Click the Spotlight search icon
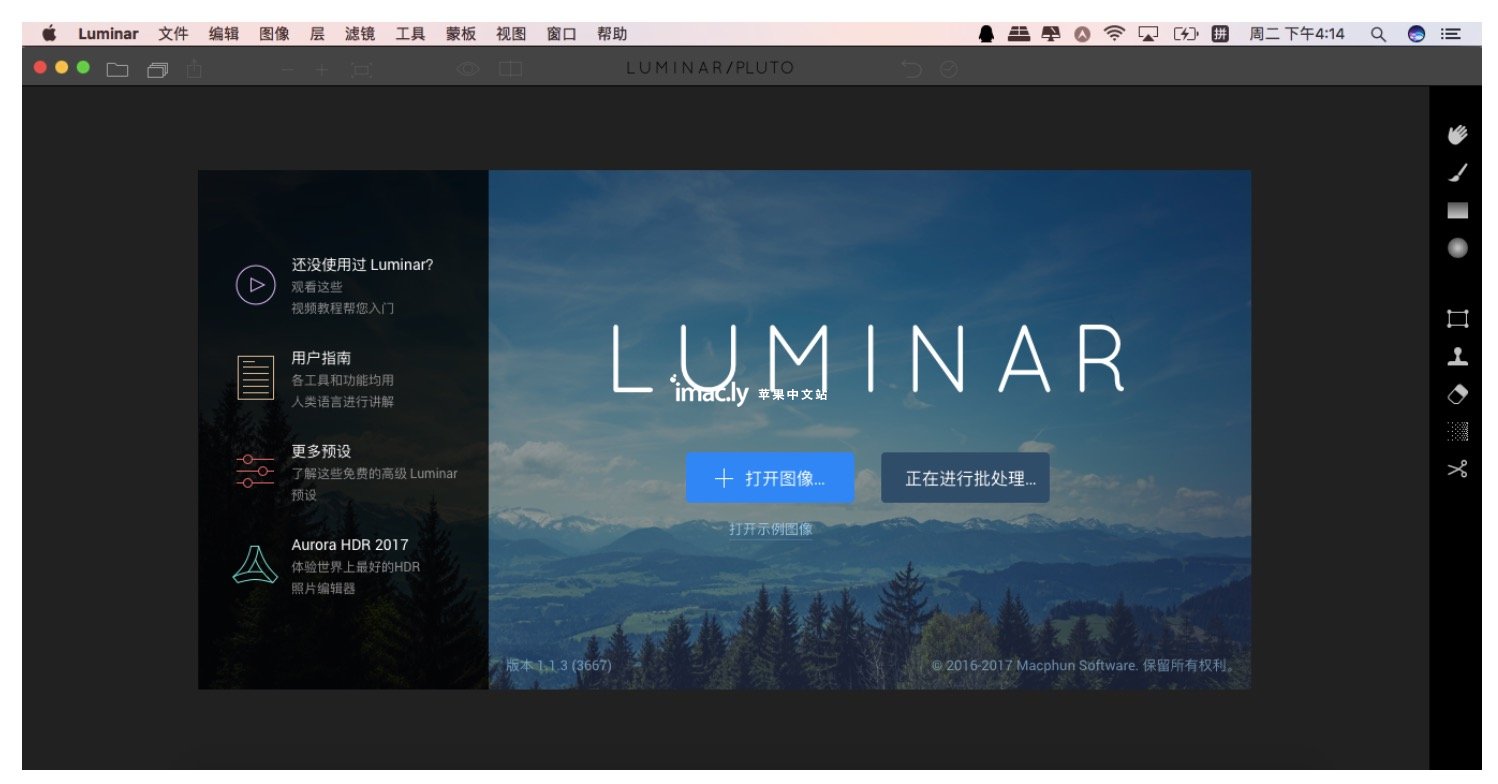 coord(1378,33)
